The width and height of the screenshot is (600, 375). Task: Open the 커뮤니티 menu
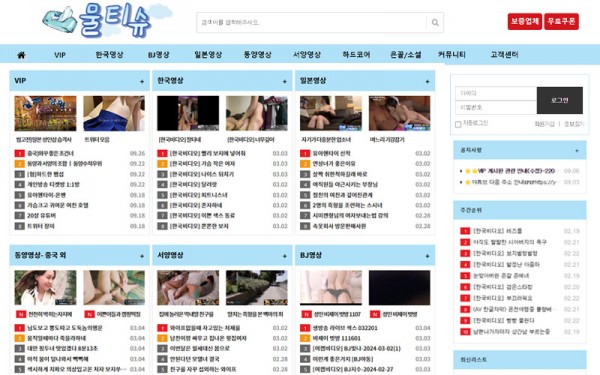[x=452, y=55]
